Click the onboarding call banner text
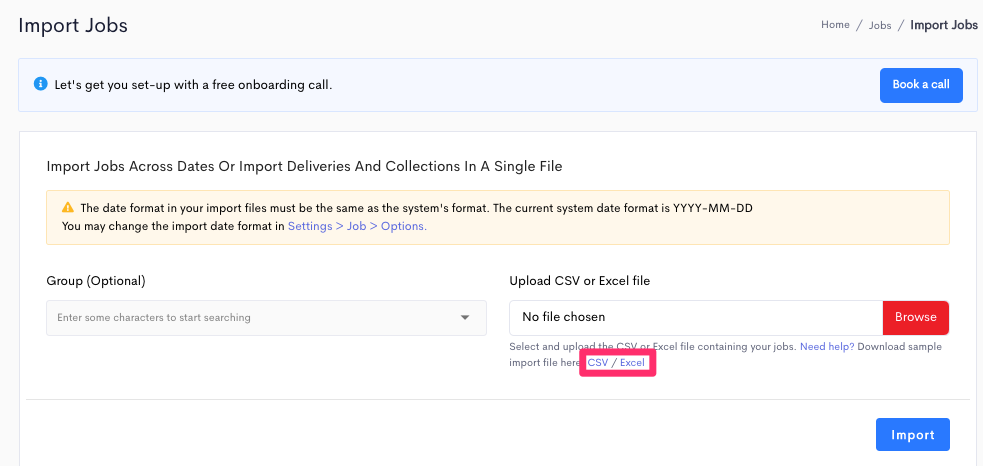983x466 pixels. click(x=193, y=85)
